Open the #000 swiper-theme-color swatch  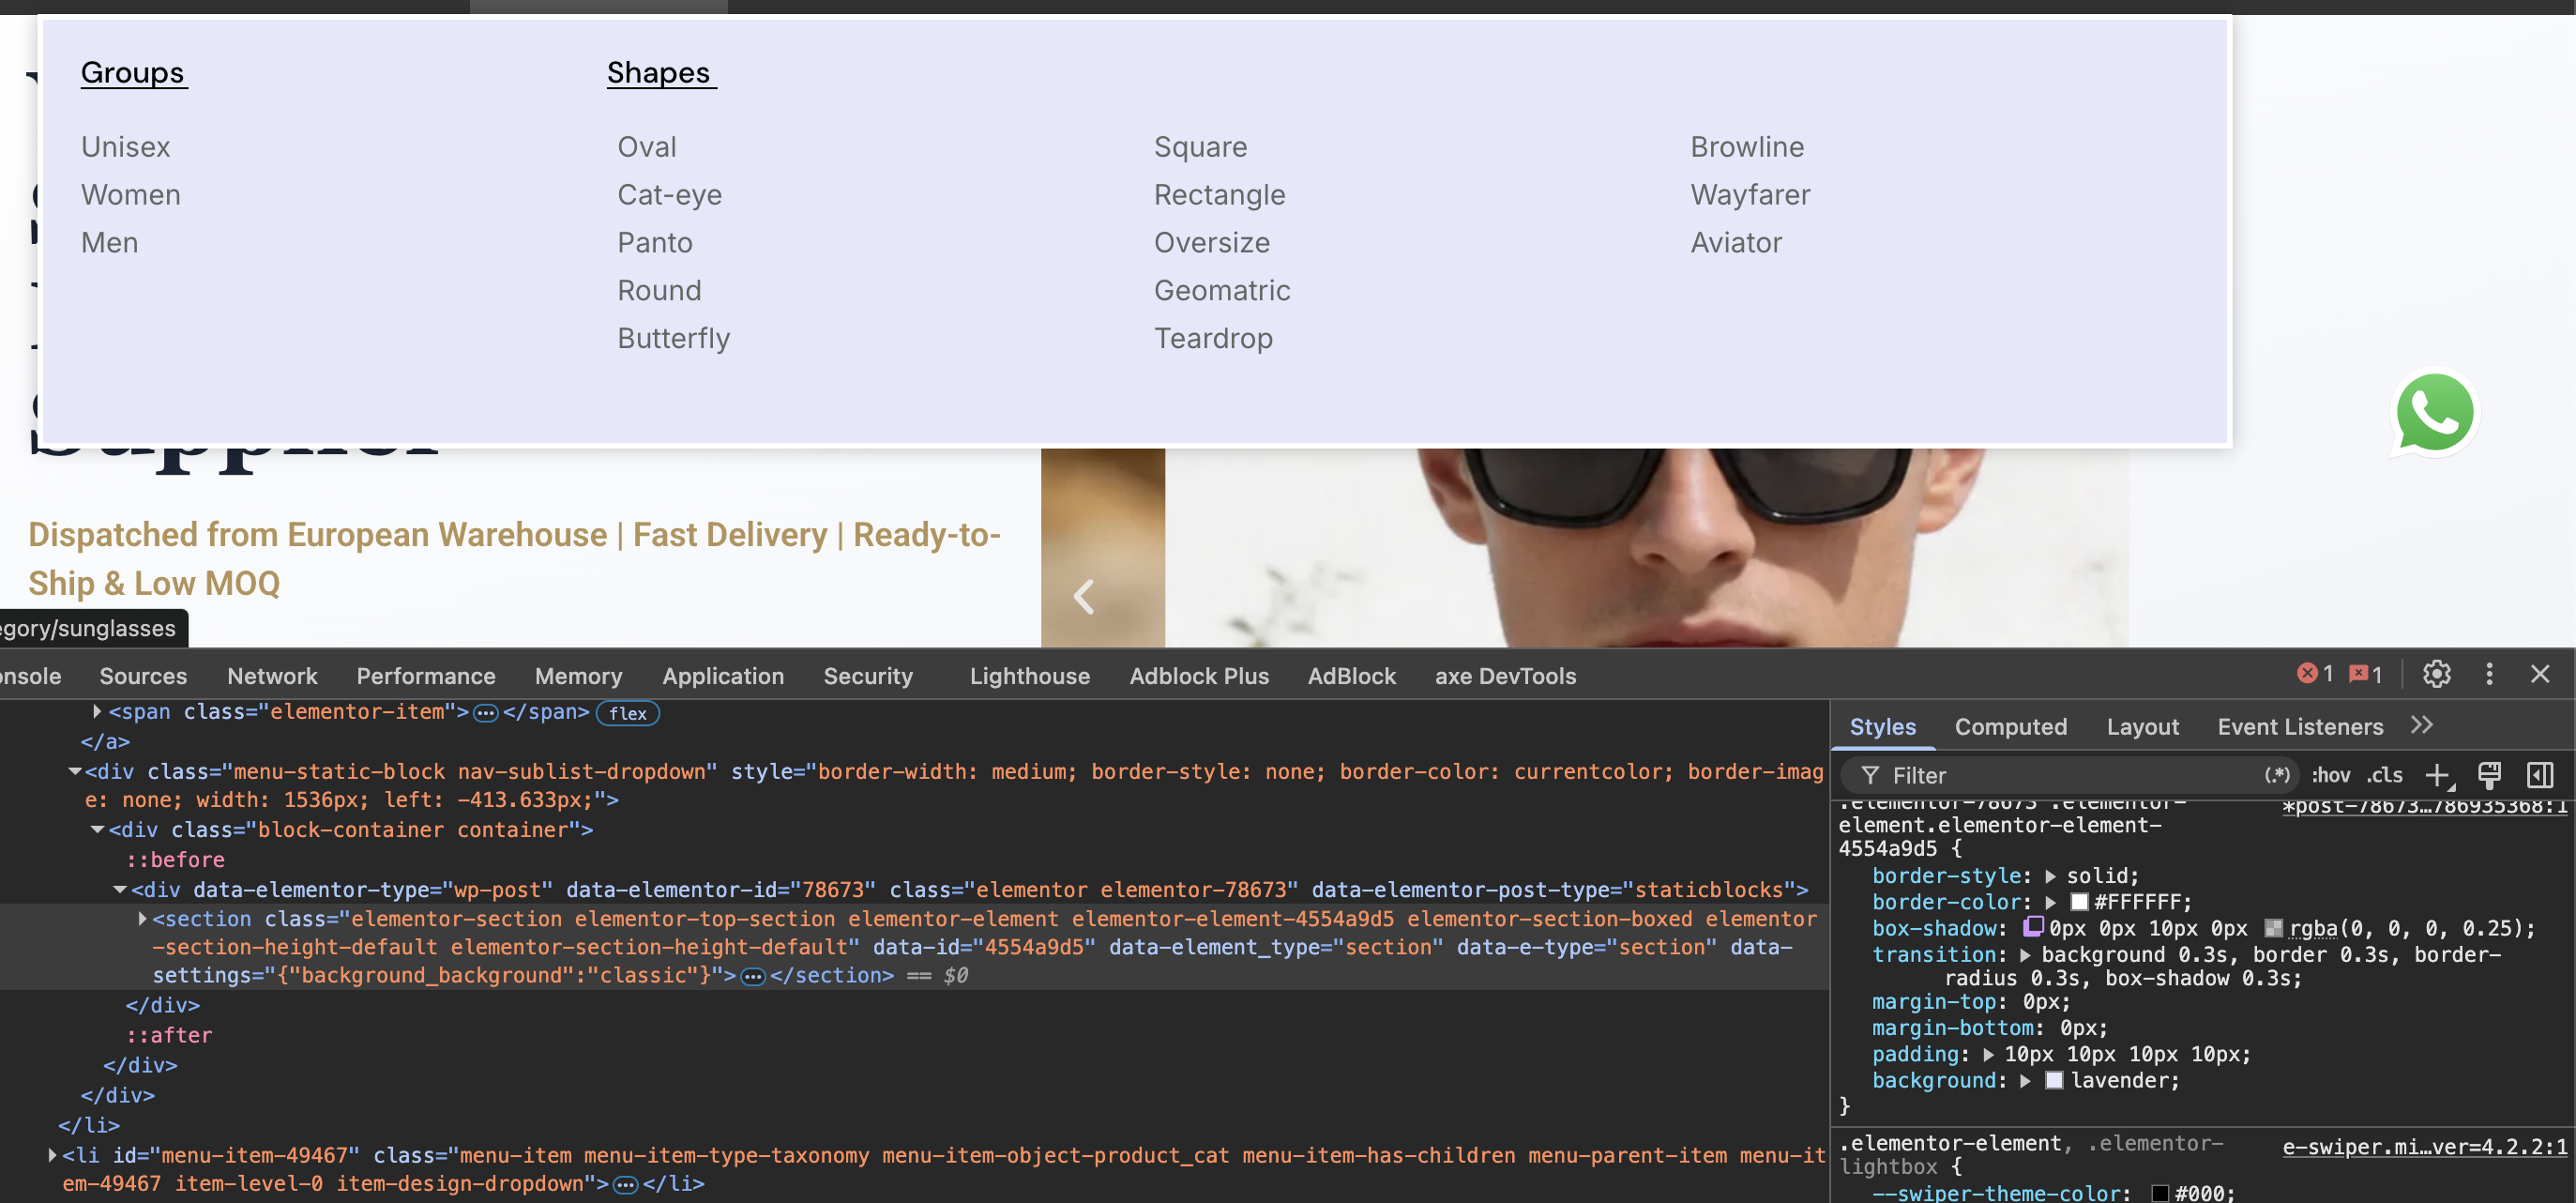pos(2160,1193)
